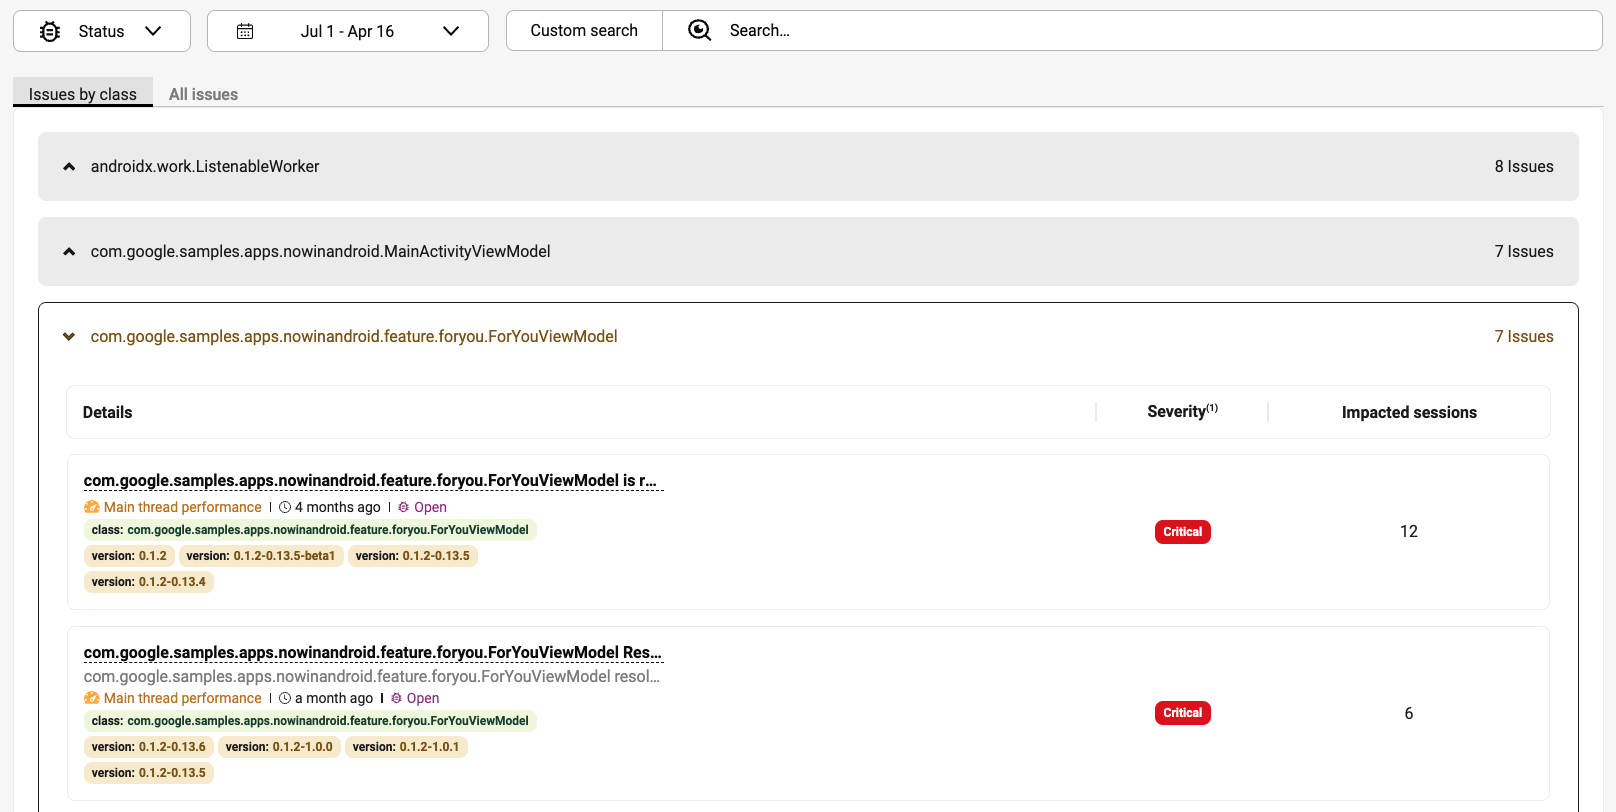Click the bug icon in Status filter
This screenshot has width=1616, height=812.
coord(50,31)
